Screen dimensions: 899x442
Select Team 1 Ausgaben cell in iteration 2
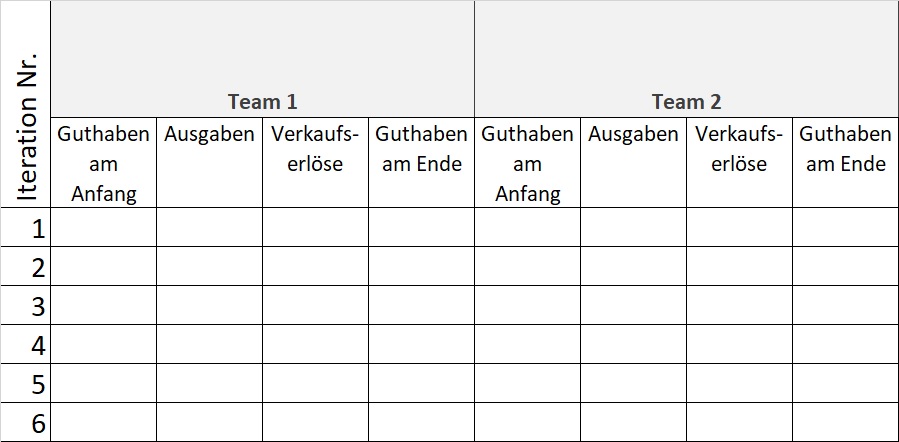tap(209, 267)
